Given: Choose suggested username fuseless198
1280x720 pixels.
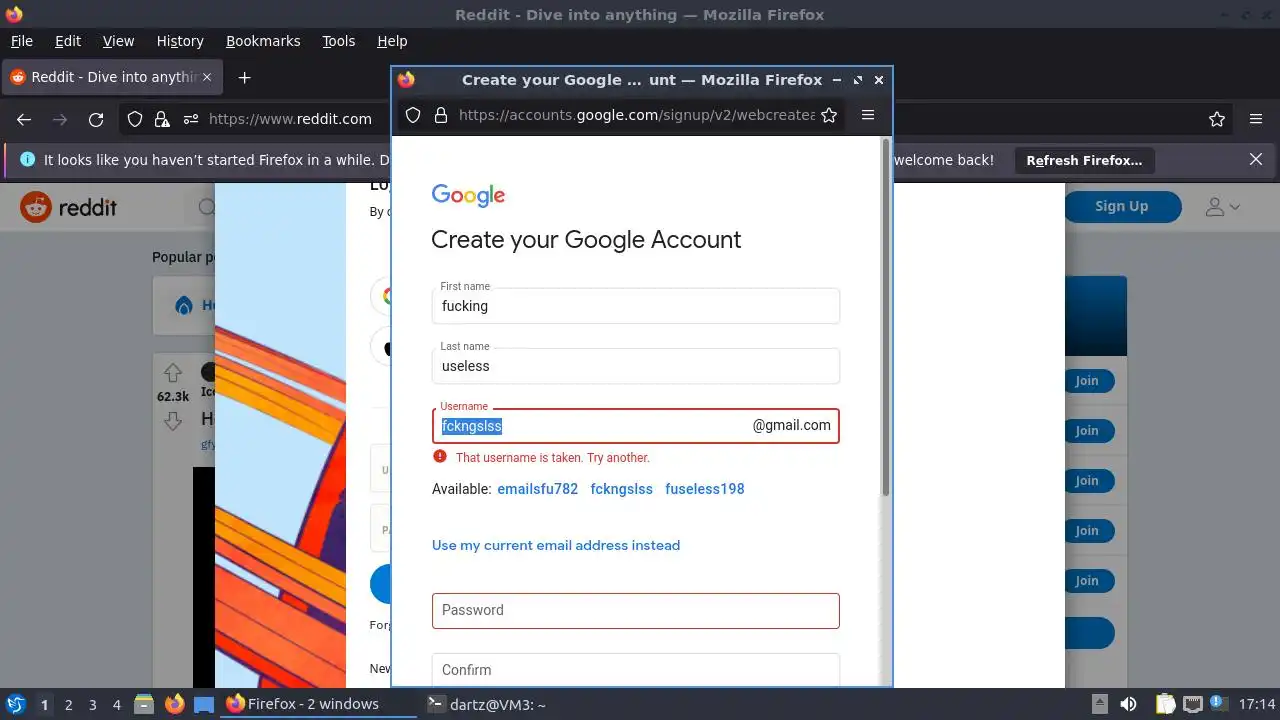Looking at the screenshot, I should pos(704,489).
